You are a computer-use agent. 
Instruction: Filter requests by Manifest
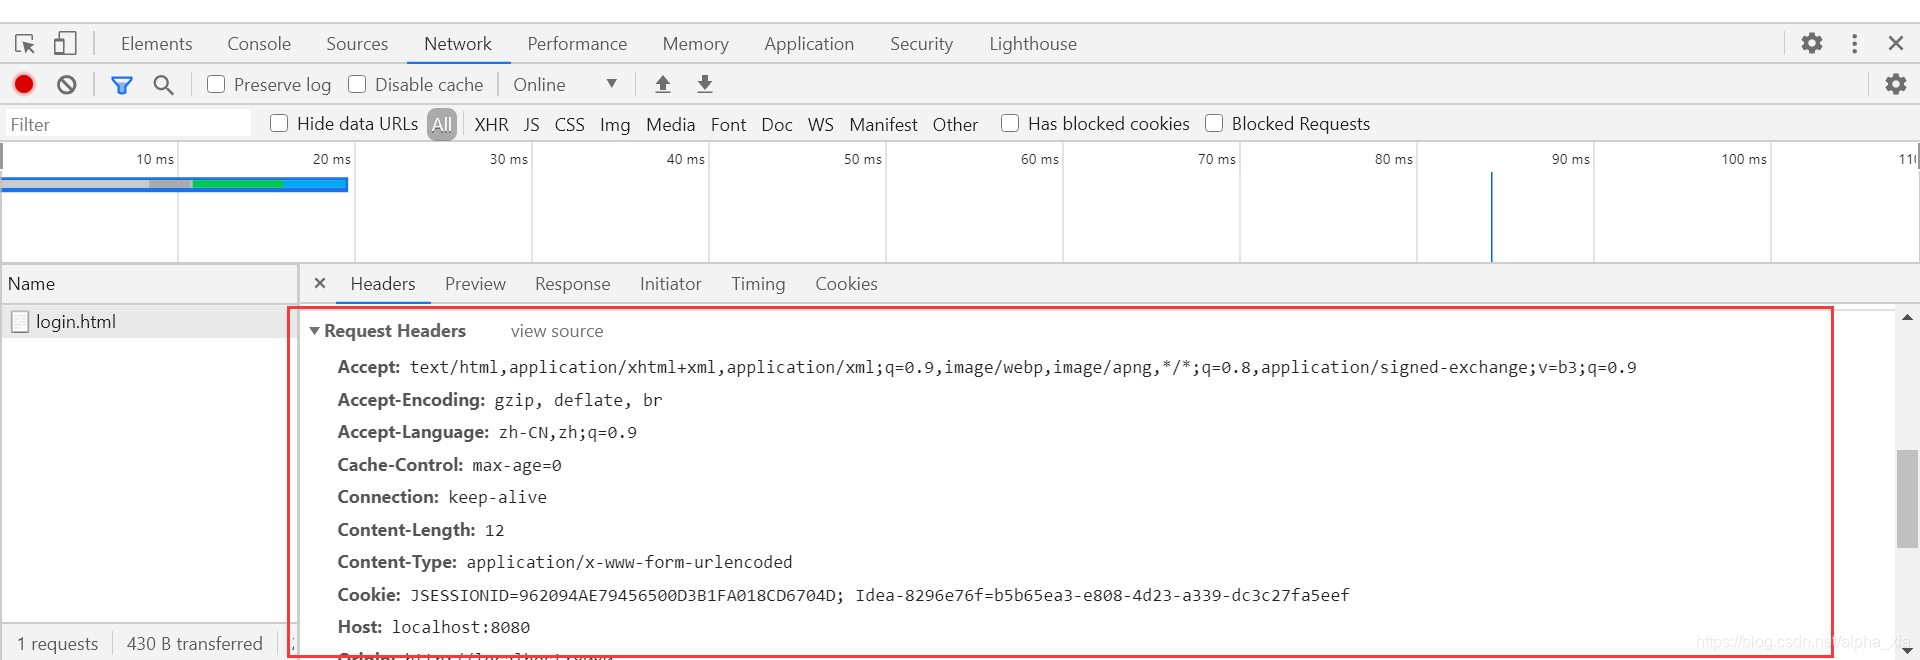pos(883,124)
